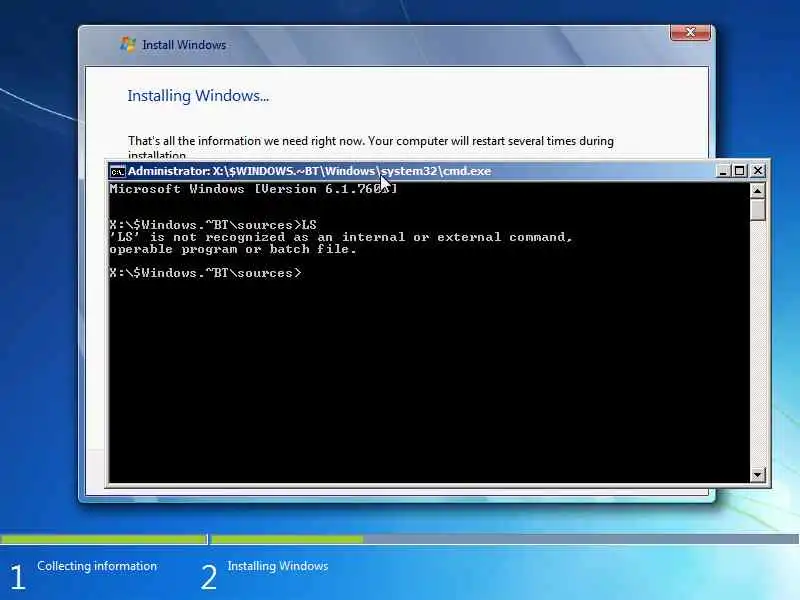
Task: Click the first prompt line ending in LS
Action: (213, 224)
